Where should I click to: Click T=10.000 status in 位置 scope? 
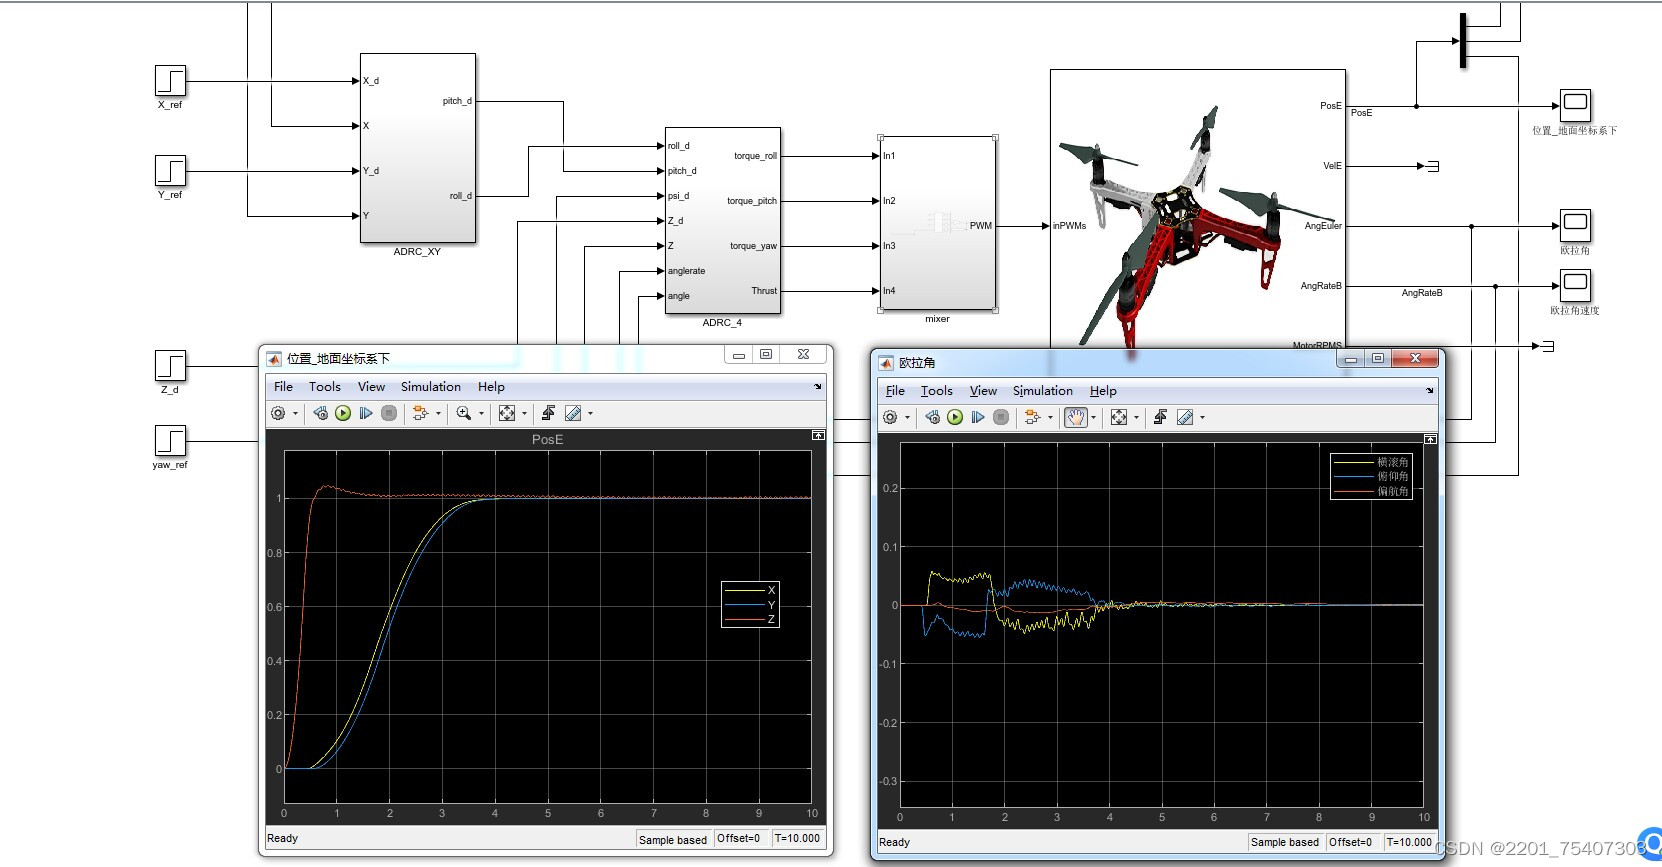[797, 839]
